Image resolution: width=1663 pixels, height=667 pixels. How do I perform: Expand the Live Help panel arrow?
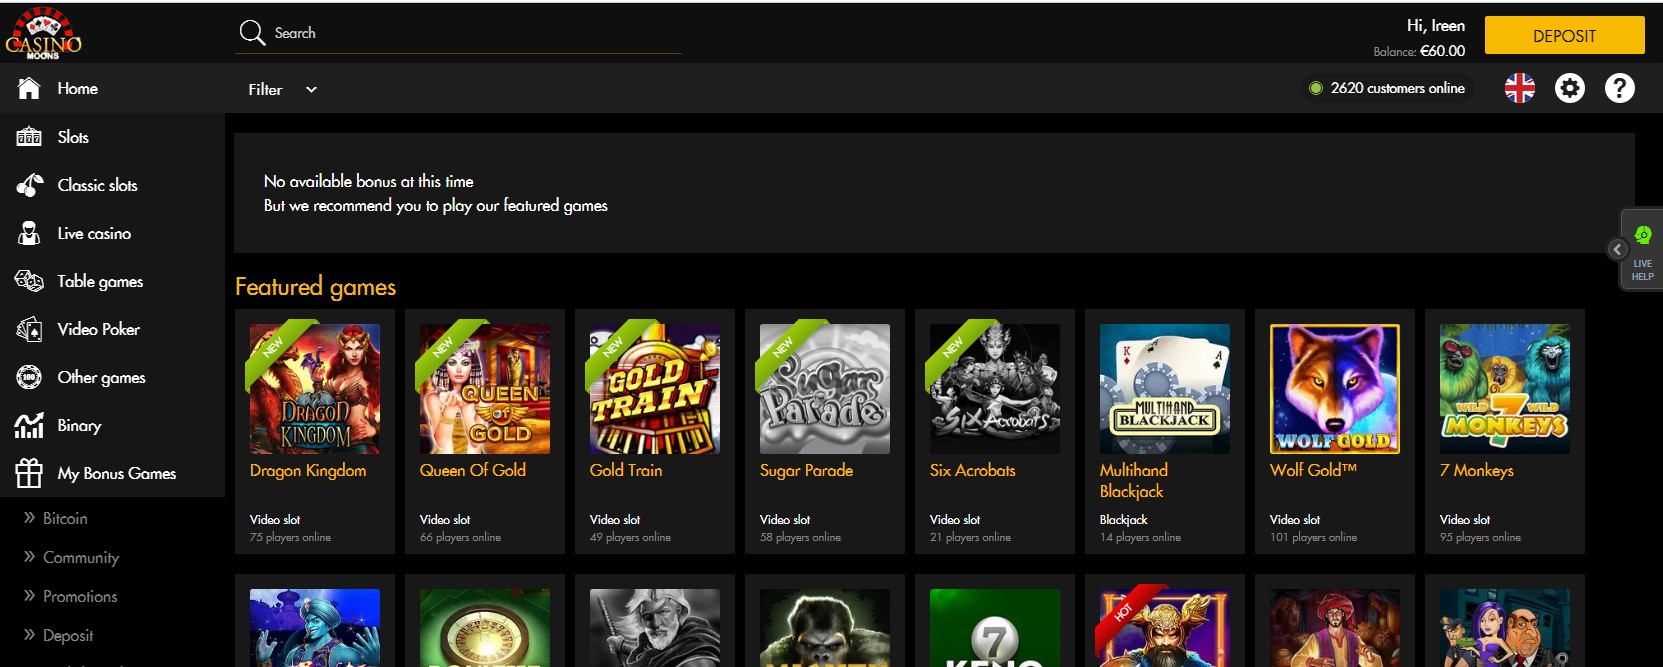point(1617,250)
